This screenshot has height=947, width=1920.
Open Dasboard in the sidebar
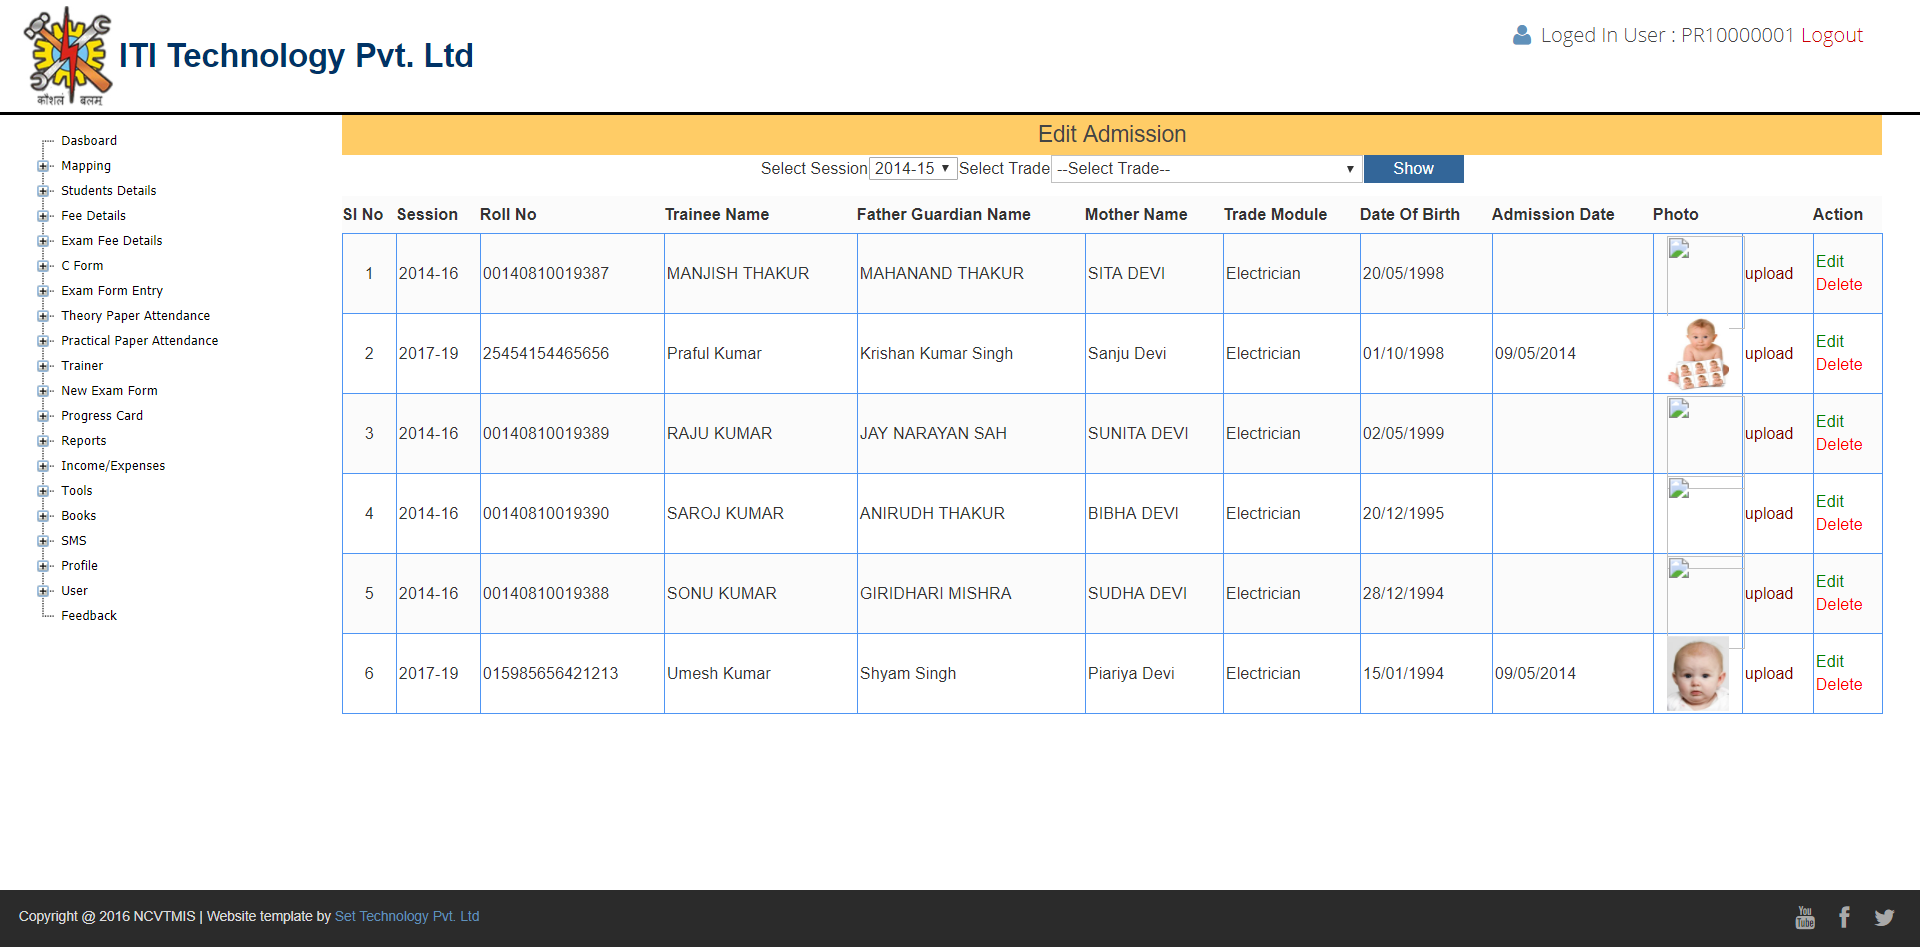click(x=89, y=141)
